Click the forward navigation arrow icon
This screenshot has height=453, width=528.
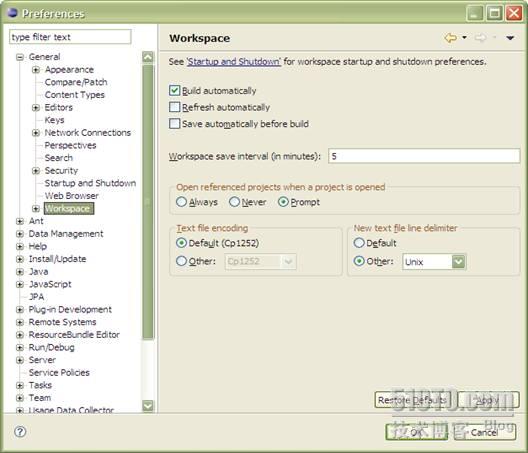[x=481, y=38]
